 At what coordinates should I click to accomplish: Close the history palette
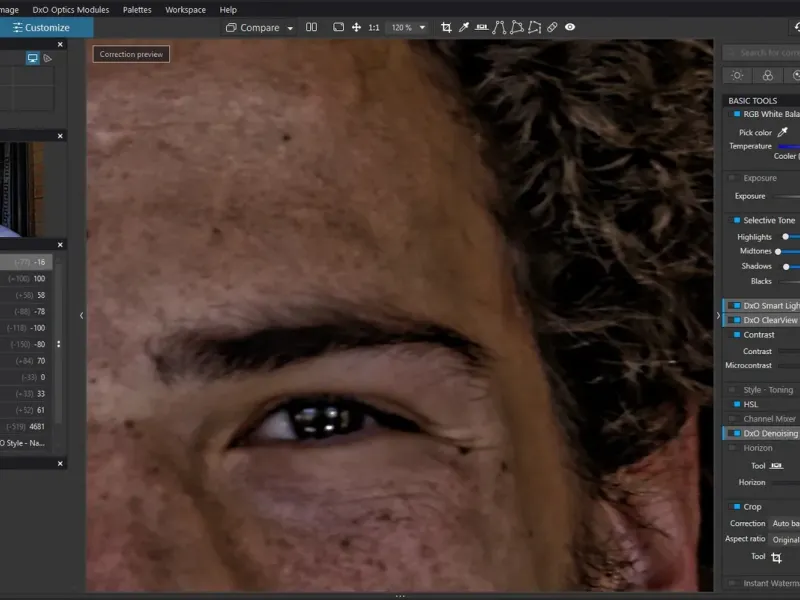click(x=60, y=245)
